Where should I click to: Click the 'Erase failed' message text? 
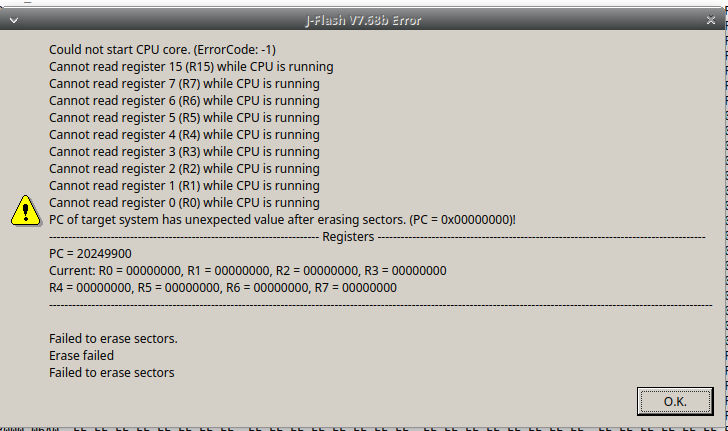tap(81, 355)
